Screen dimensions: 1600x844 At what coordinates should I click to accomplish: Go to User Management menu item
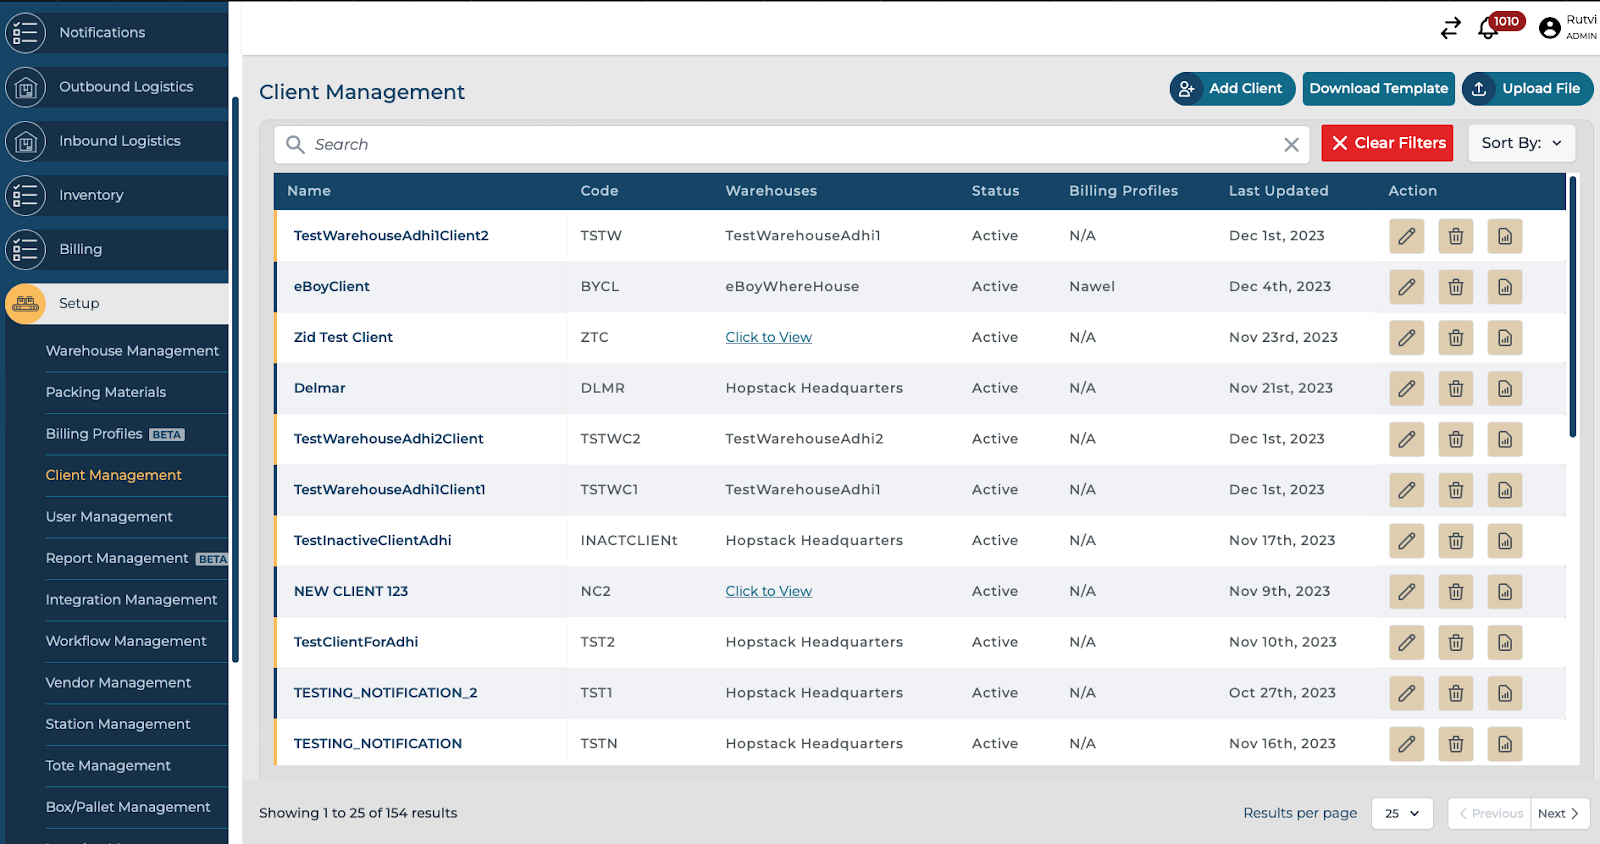(x=109, y=517)
